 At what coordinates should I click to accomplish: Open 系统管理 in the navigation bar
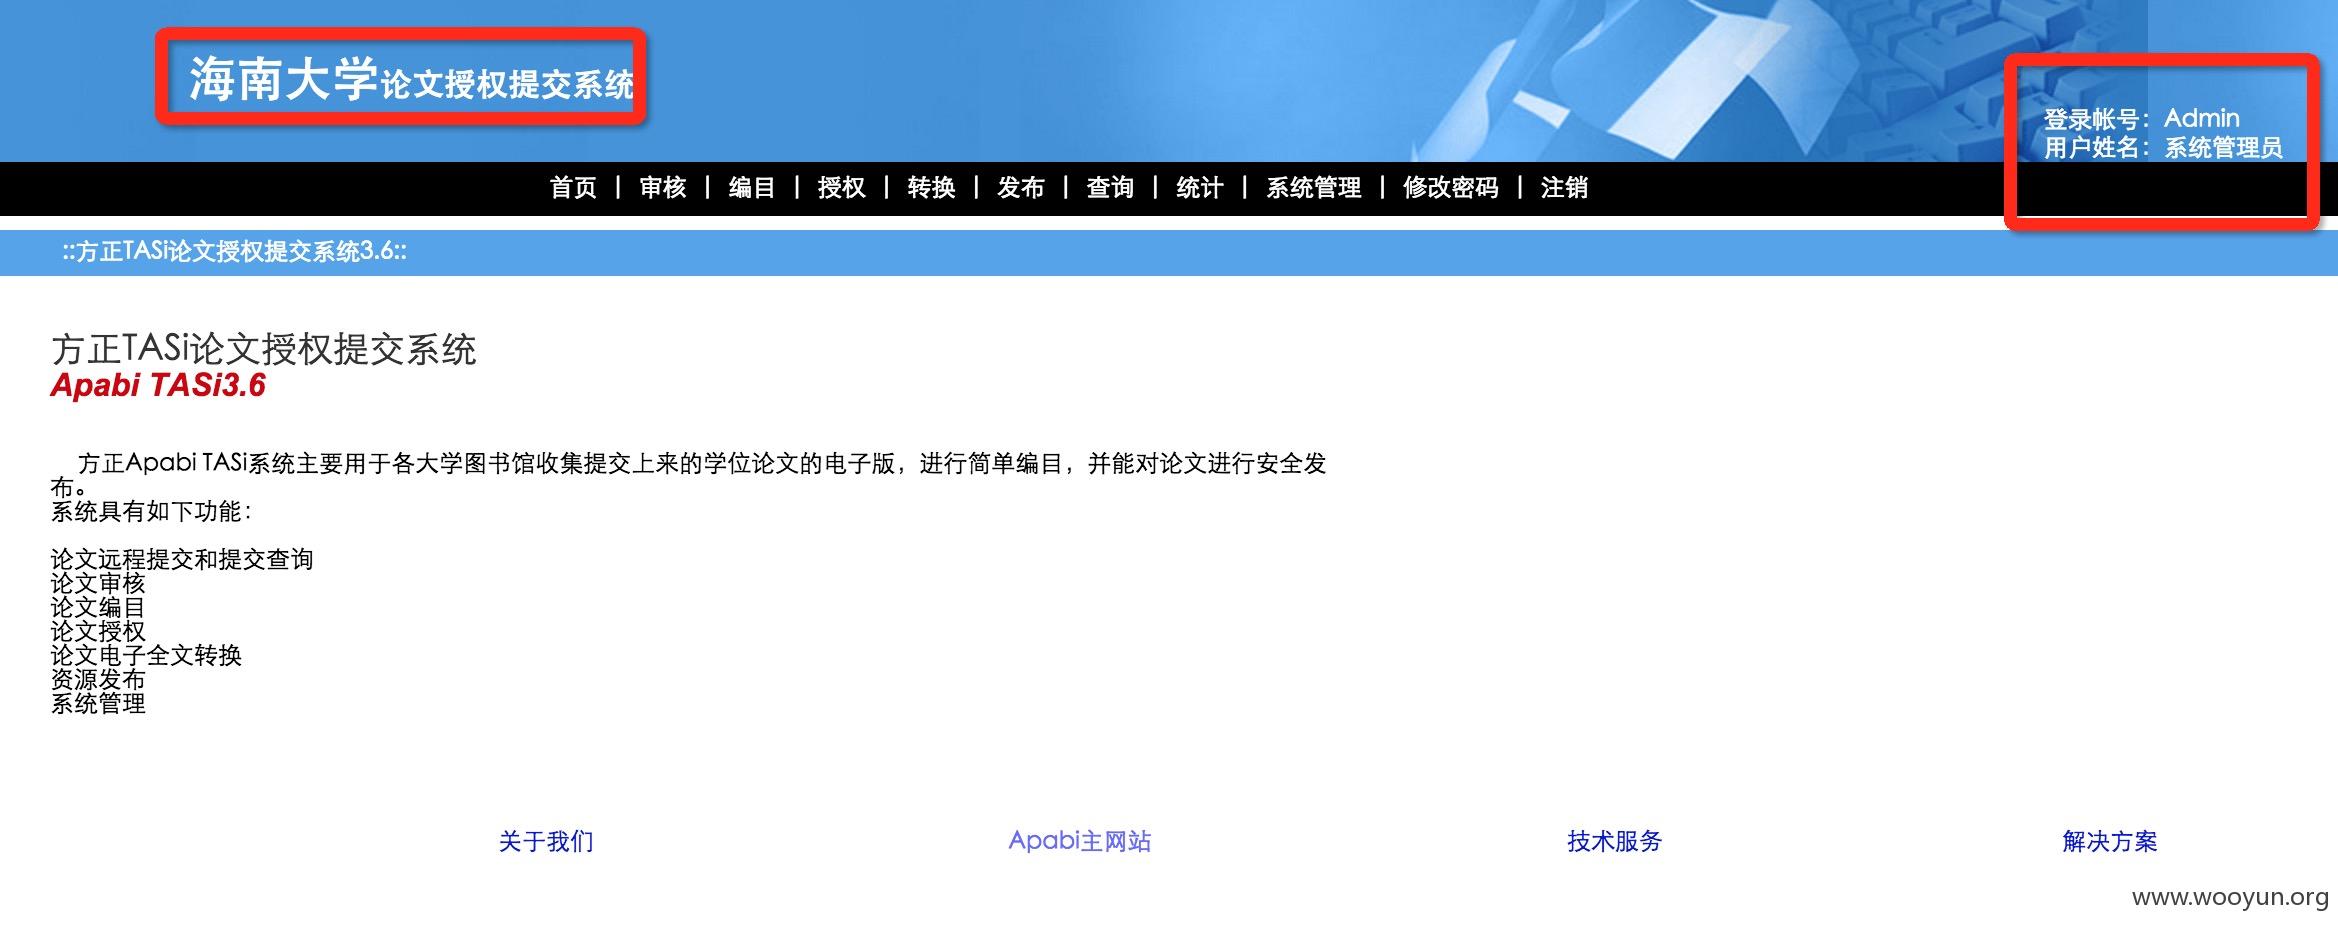[x=1314, y=188]
